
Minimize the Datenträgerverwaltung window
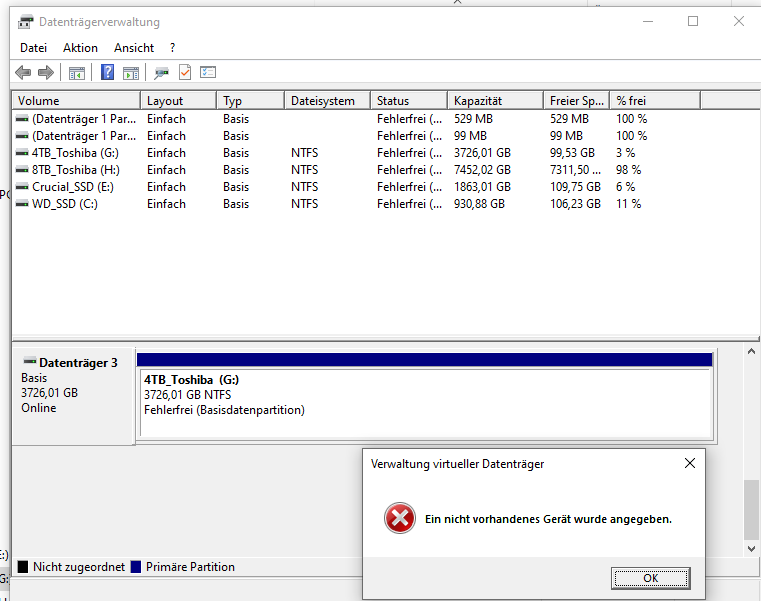648,21
